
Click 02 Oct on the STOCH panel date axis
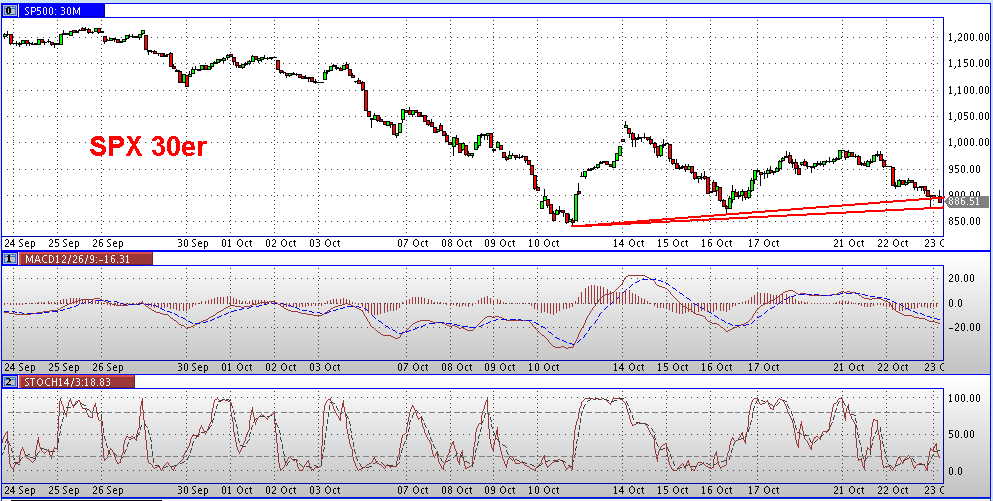pos(280,490)
